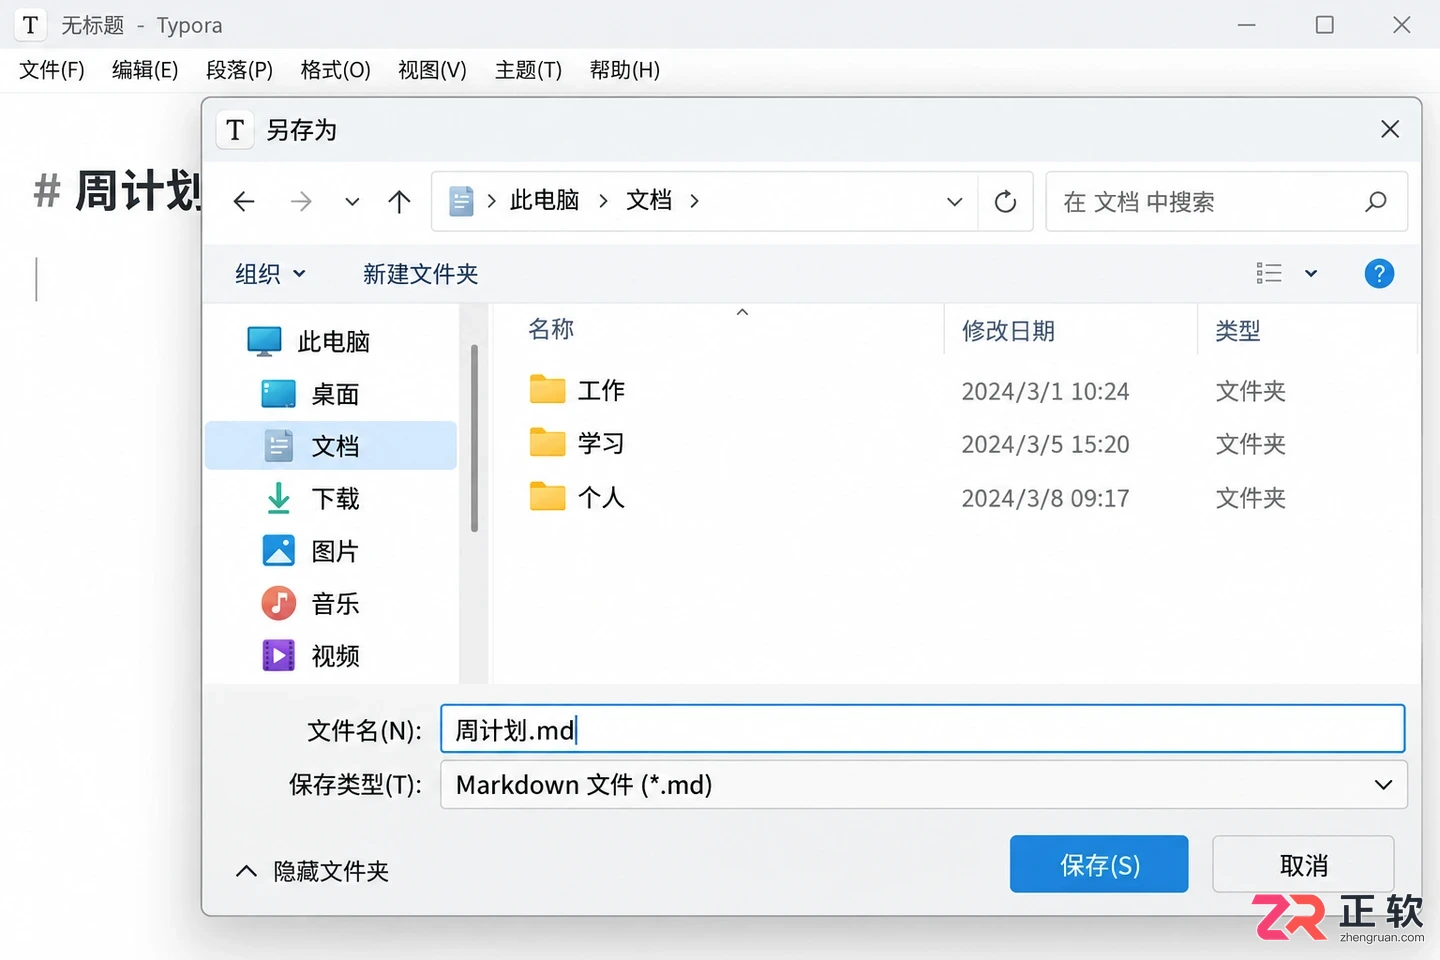Click the 在 文档 中搜索 search box

click(1226, 202)
